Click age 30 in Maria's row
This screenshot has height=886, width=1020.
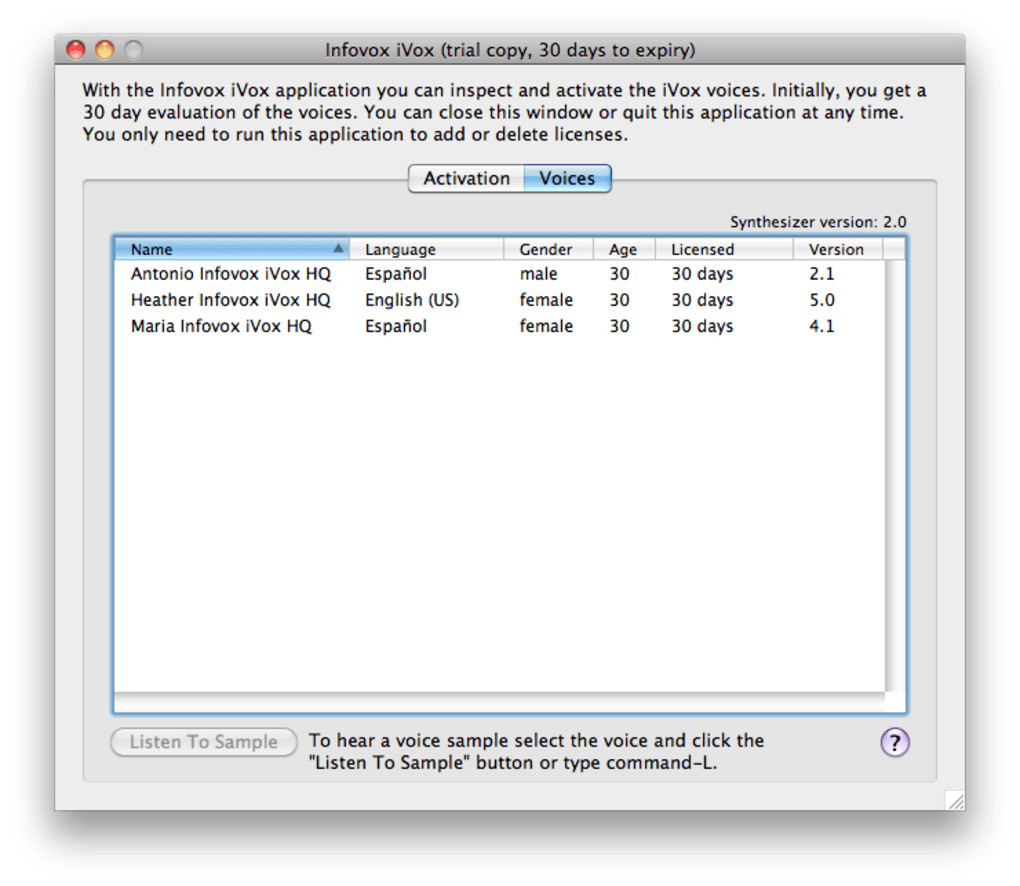tap(619, 326)
